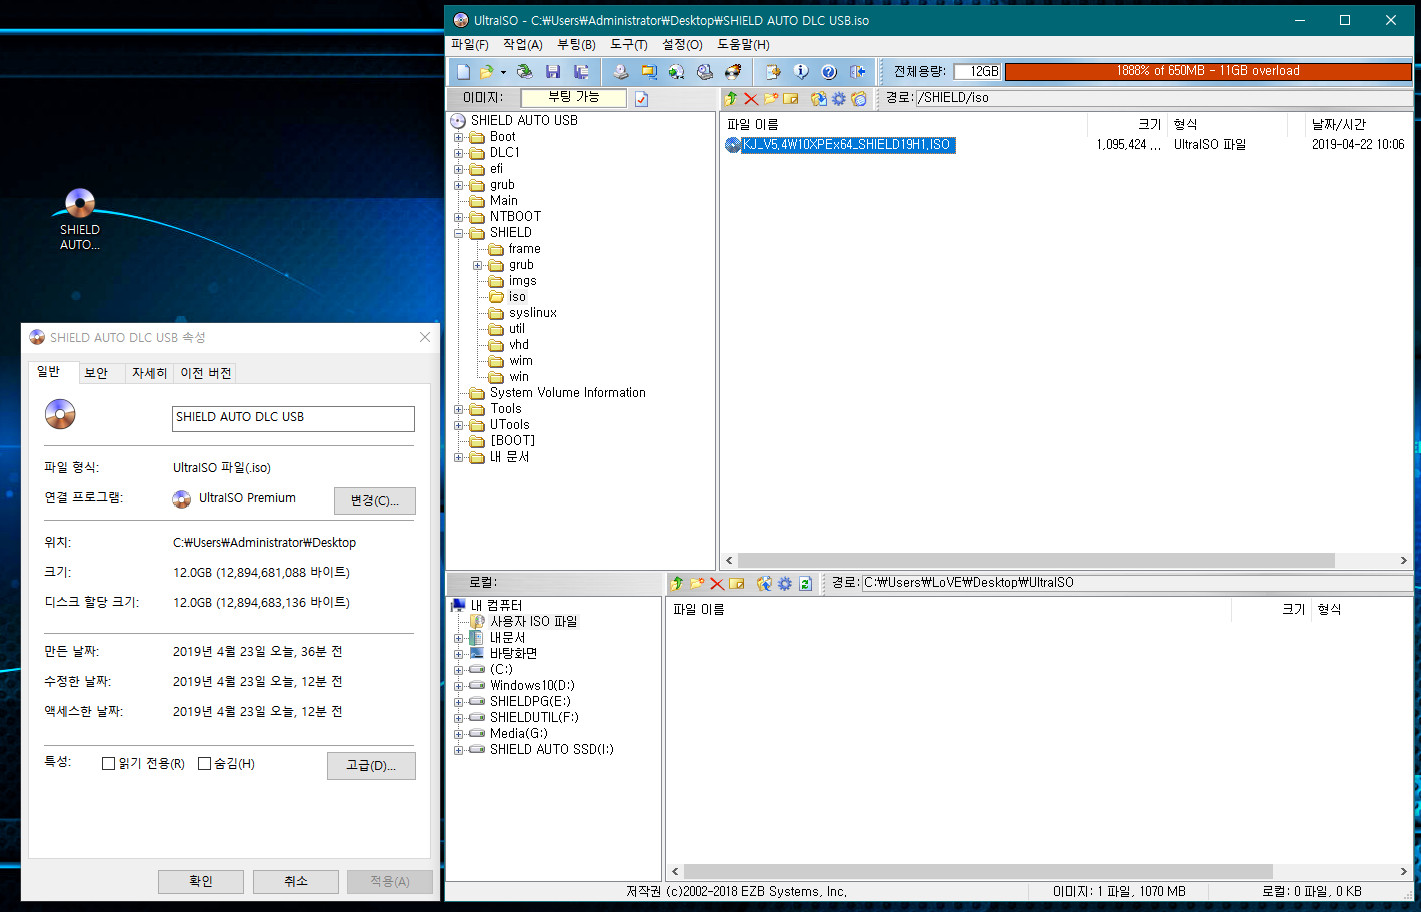Select the SHIELD AUTO desktop icon
The image size is (1421, 912).
79,219
